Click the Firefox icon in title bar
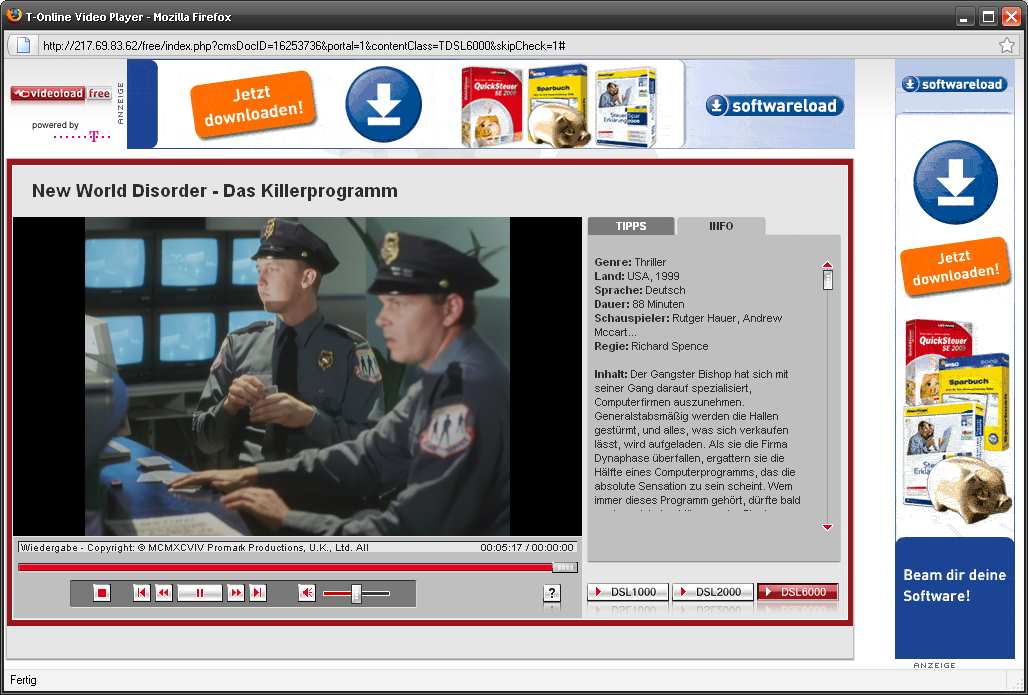Viewport: 1028px width, 695px height. coord(12,16)
